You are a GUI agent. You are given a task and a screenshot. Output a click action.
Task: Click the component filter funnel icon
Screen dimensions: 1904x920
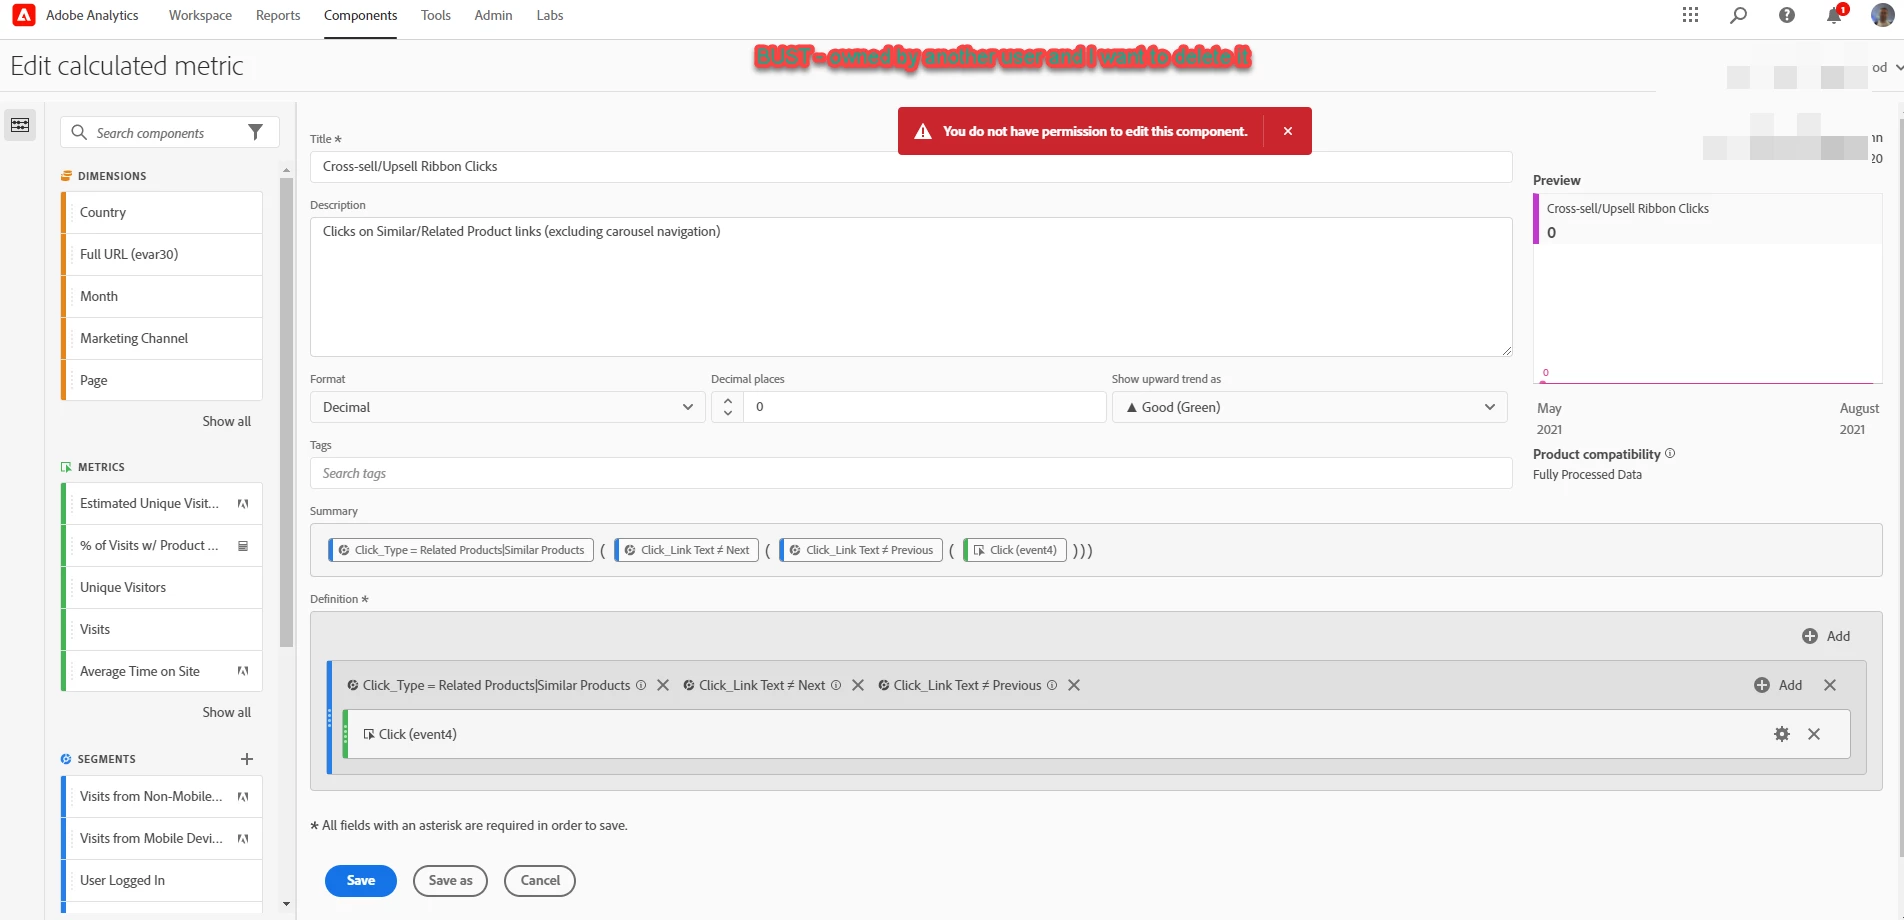click(256, 132)
